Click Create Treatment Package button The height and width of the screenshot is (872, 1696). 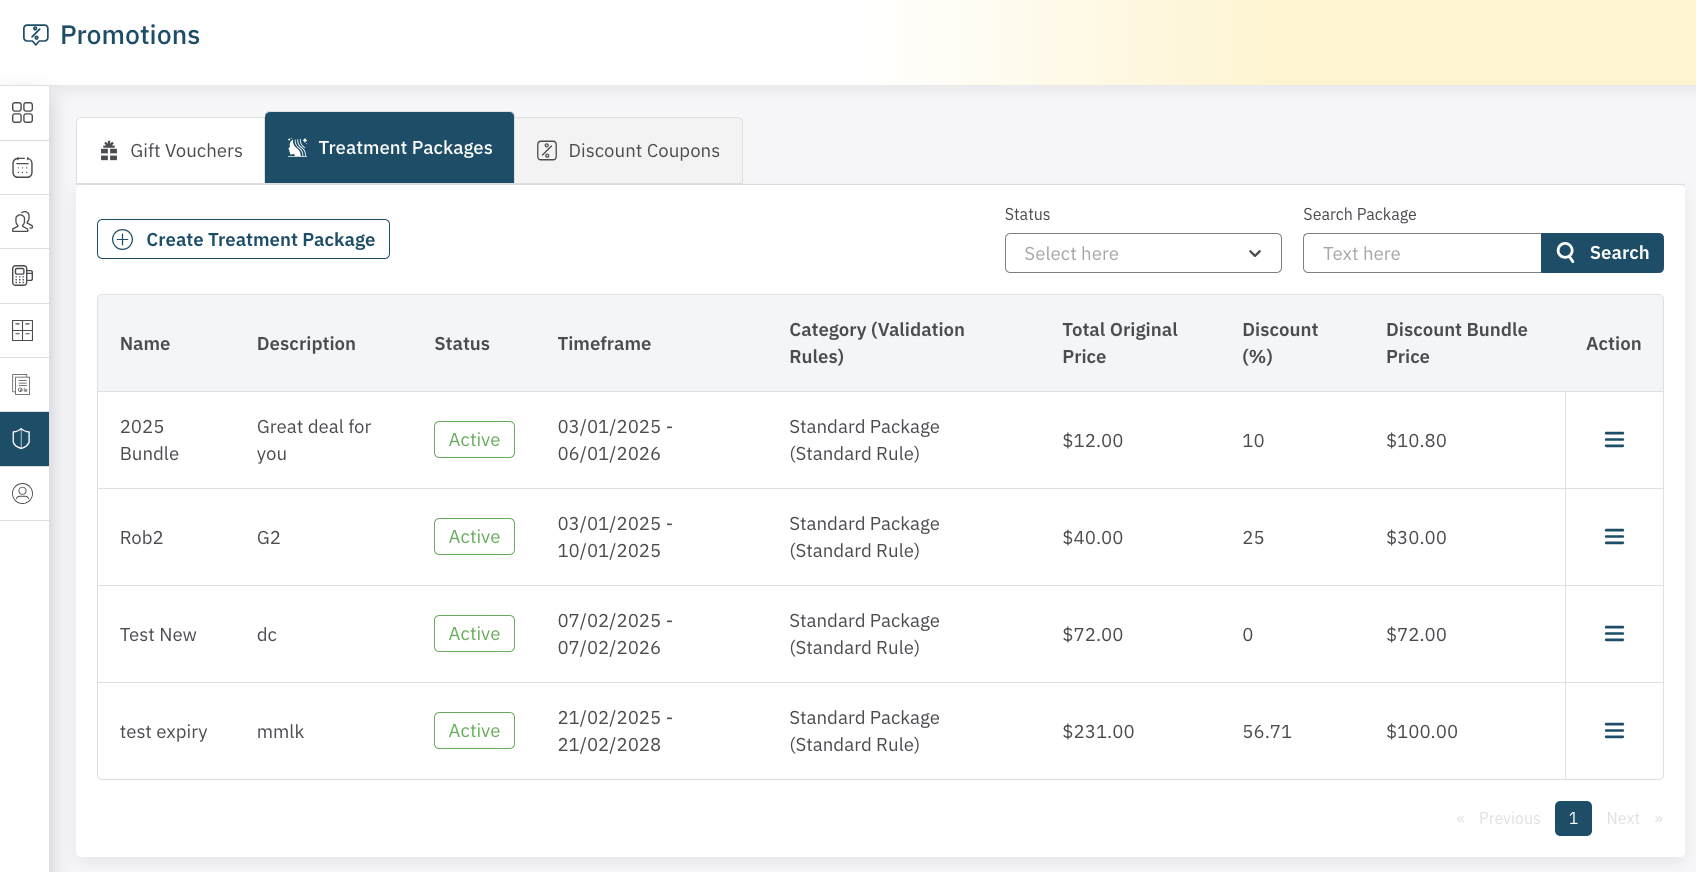[243, 239]
